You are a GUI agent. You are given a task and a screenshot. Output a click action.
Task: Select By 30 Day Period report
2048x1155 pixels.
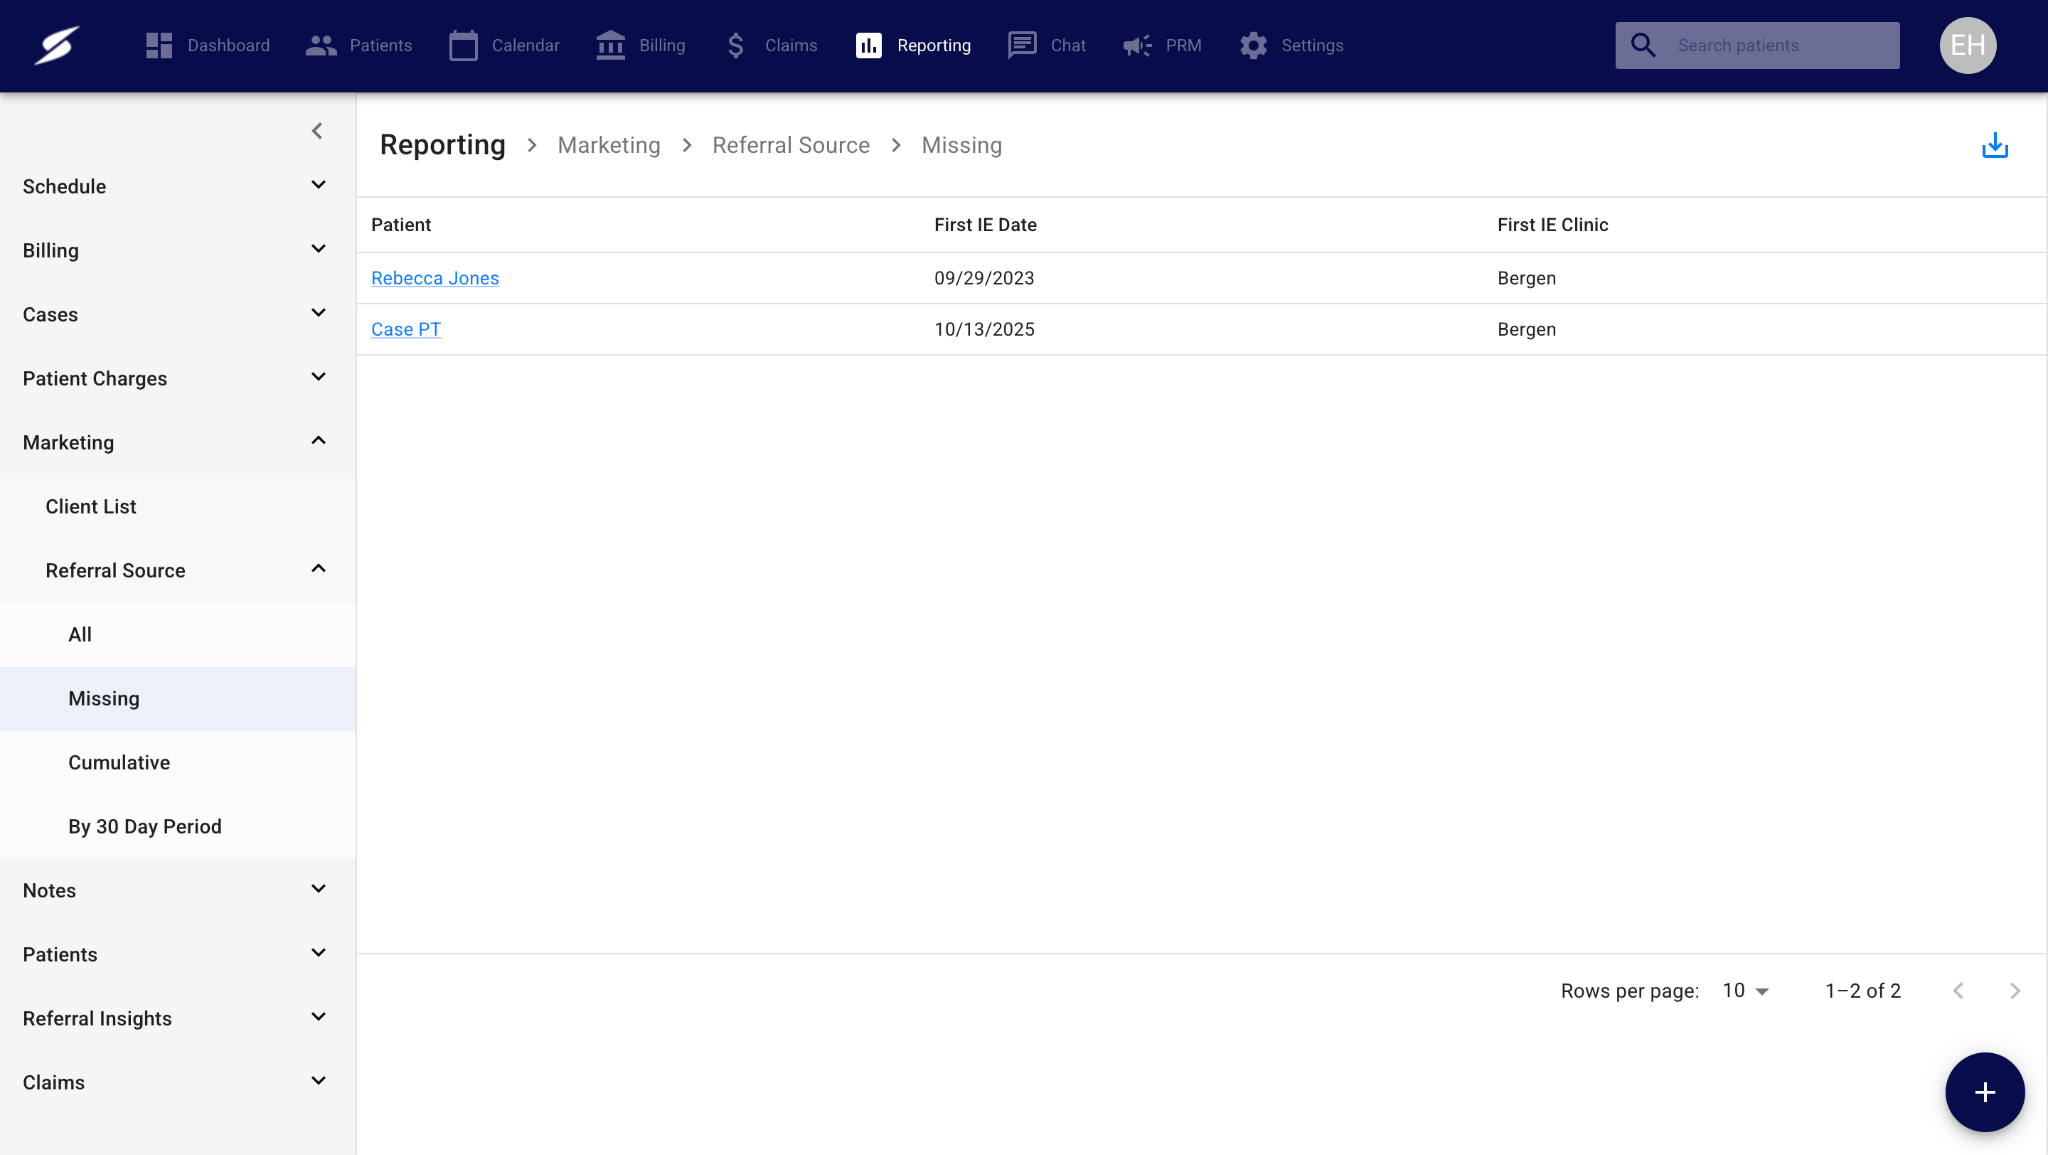pos(145,827)
